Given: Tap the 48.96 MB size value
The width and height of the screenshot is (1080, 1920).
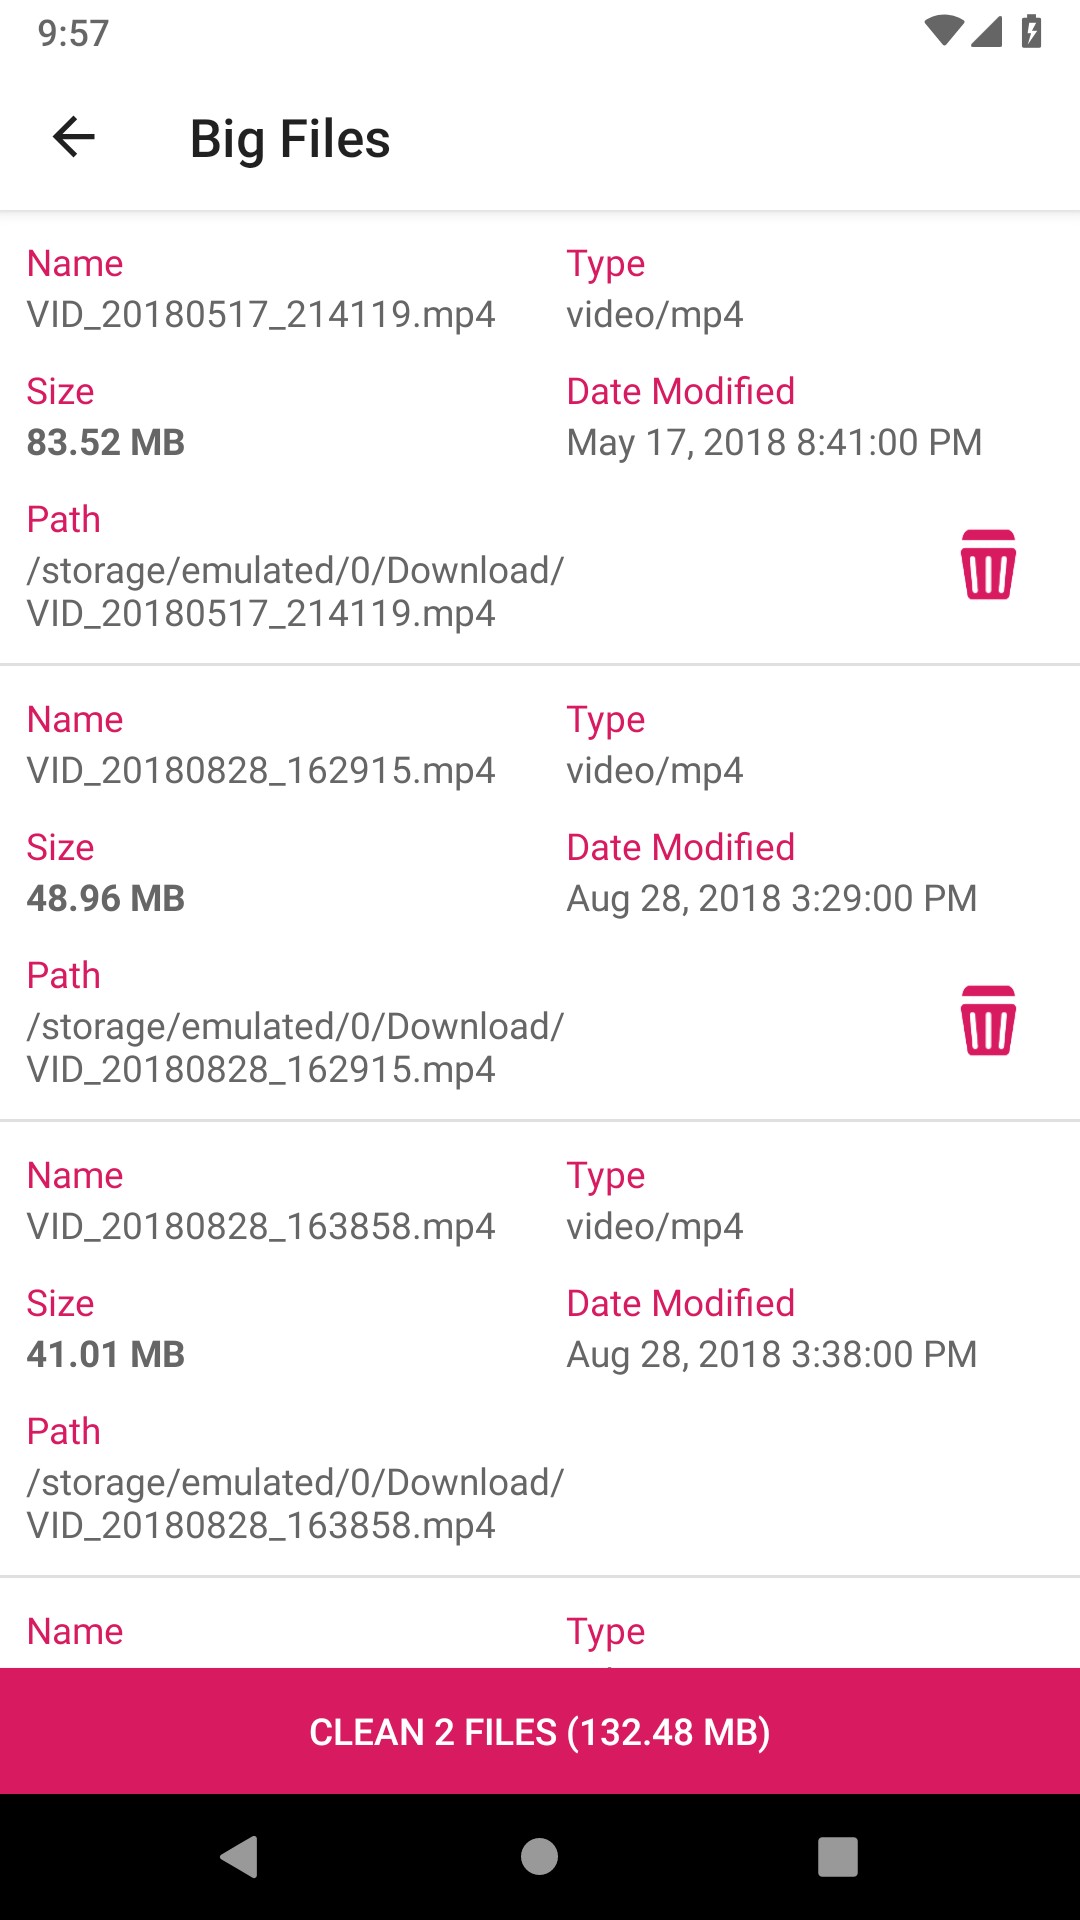Looking at the screenshot, I should tap(106, 899).
